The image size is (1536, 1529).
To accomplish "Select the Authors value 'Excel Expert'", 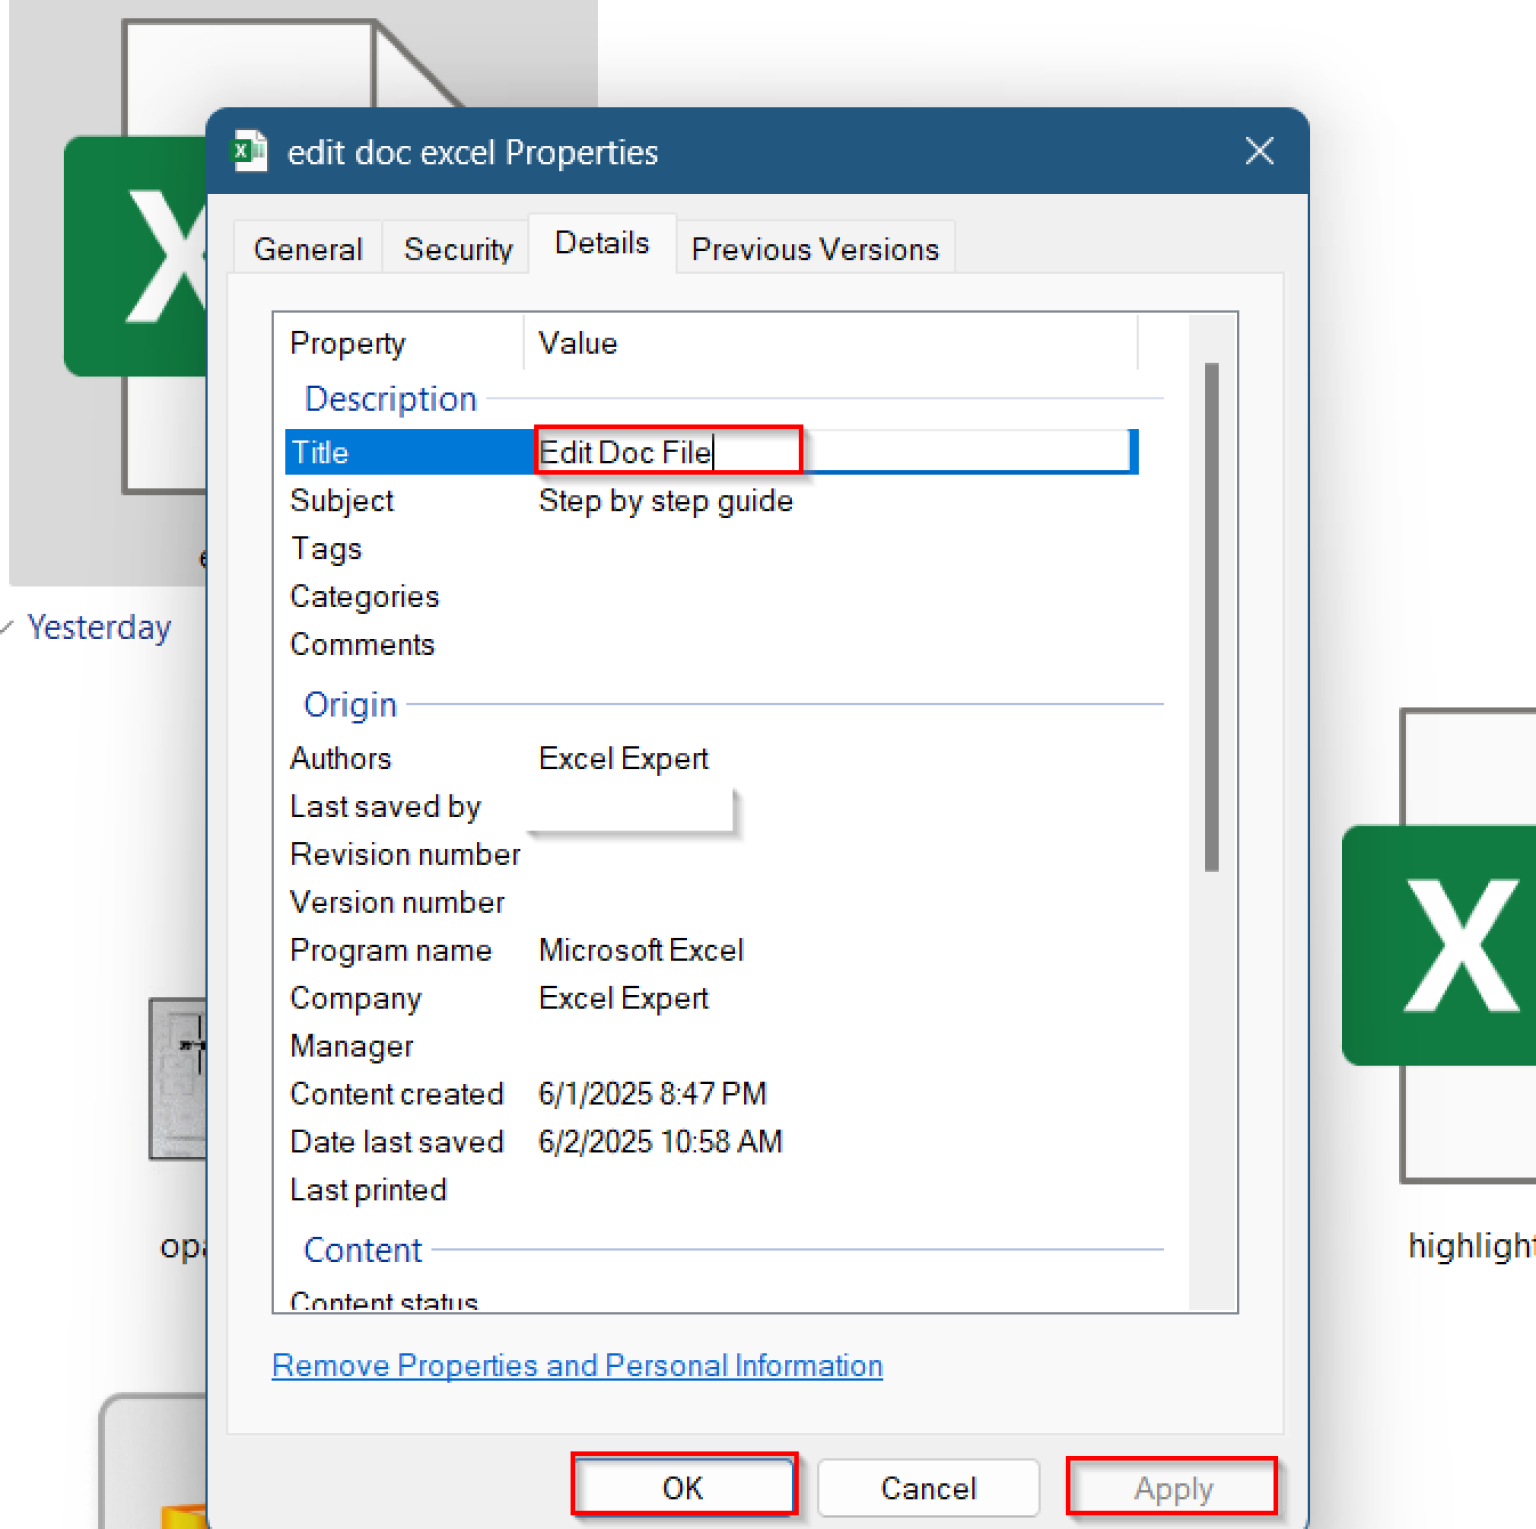I will [x=623, y=757].
